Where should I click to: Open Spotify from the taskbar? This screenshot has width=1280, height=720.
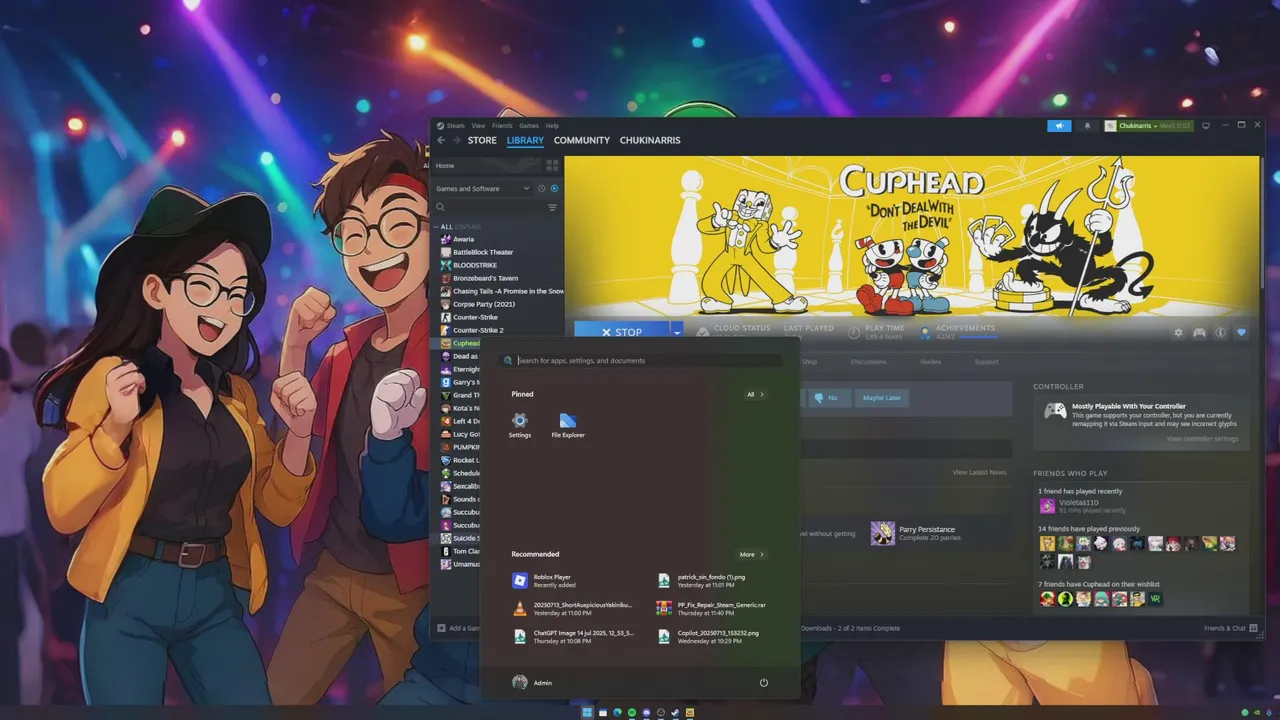pos(631,713)
